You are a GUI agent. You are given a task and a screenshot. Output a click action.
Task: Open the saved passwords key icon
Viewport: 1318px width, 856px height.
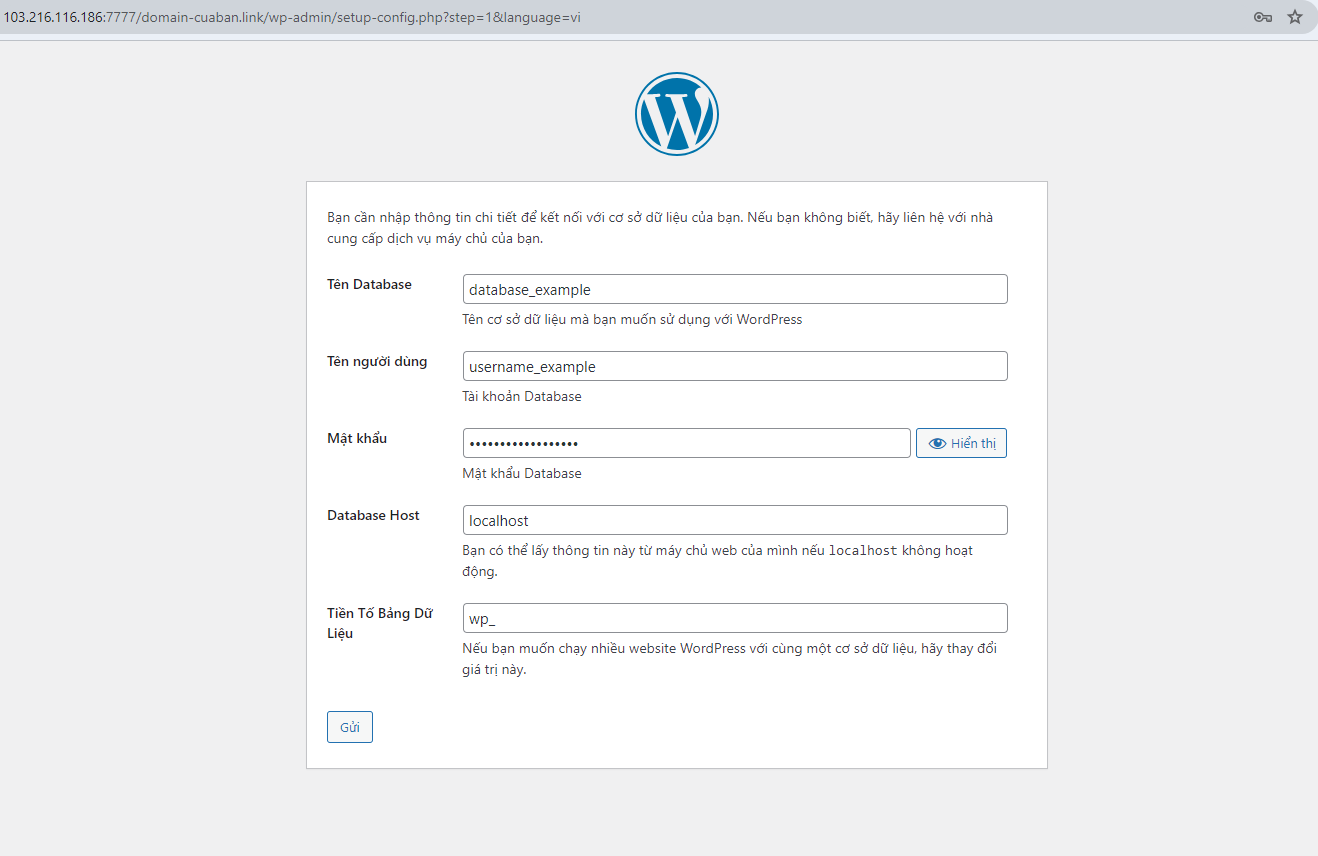[x=1263, y=17]
